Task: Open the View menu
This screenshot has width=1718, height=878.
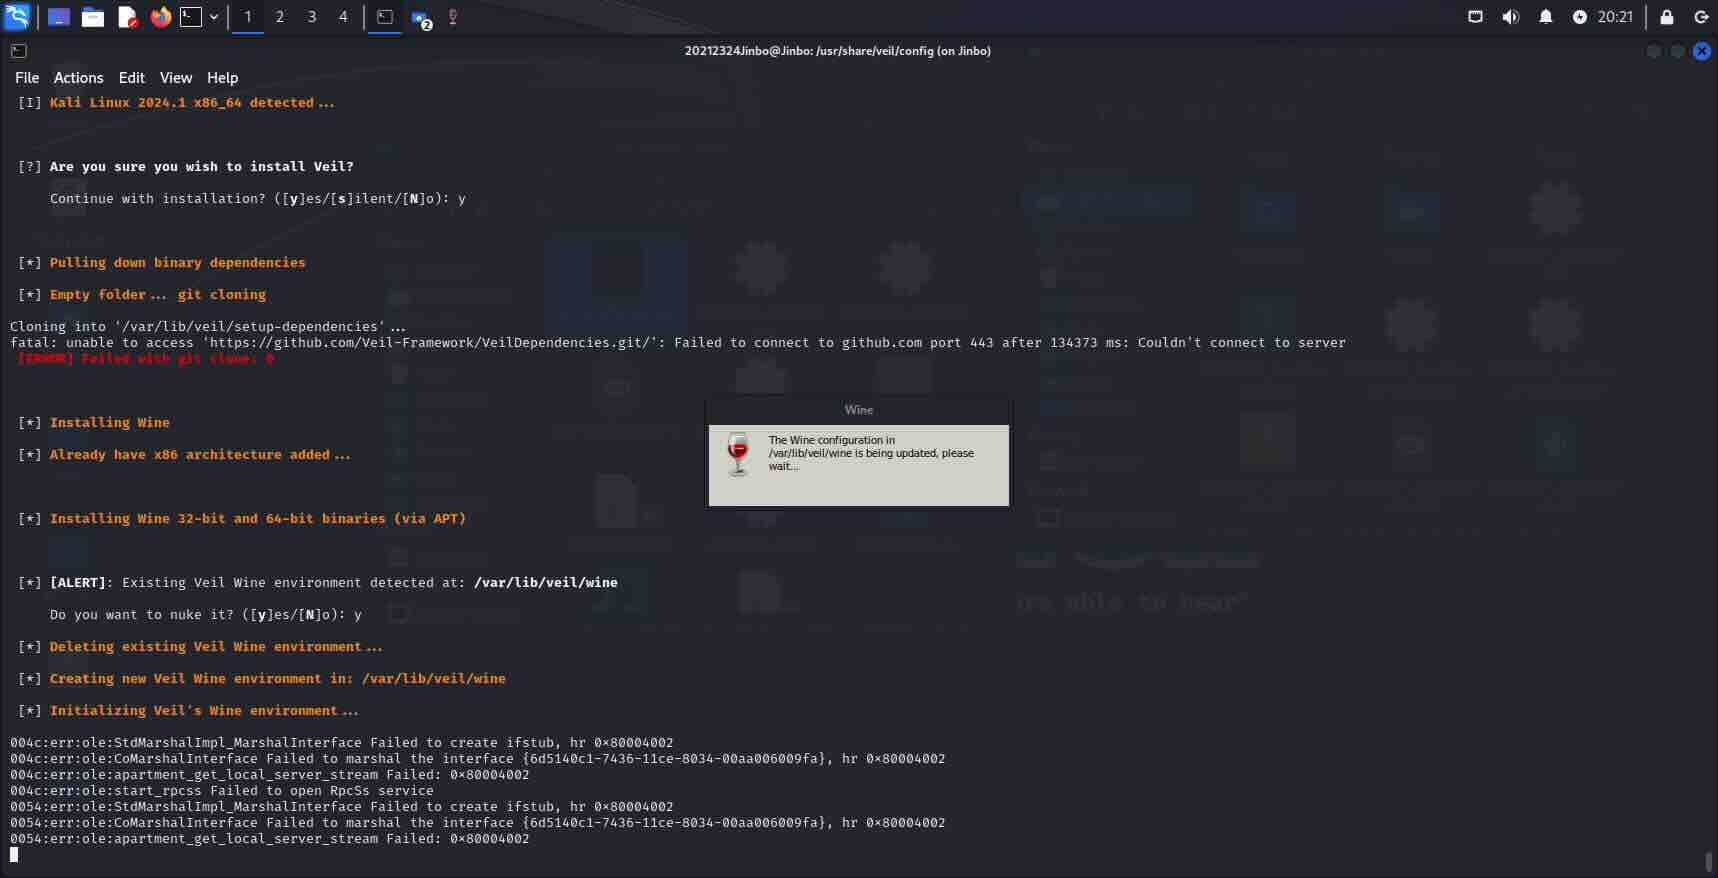Action: [x=175, y=78]
